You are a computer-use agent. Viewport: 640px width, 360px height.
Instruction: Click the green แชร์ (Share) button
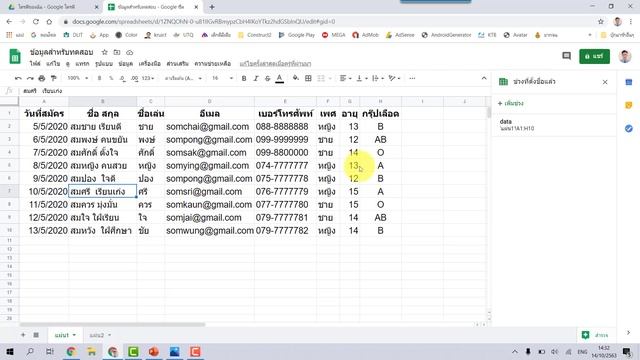[594, 56]
